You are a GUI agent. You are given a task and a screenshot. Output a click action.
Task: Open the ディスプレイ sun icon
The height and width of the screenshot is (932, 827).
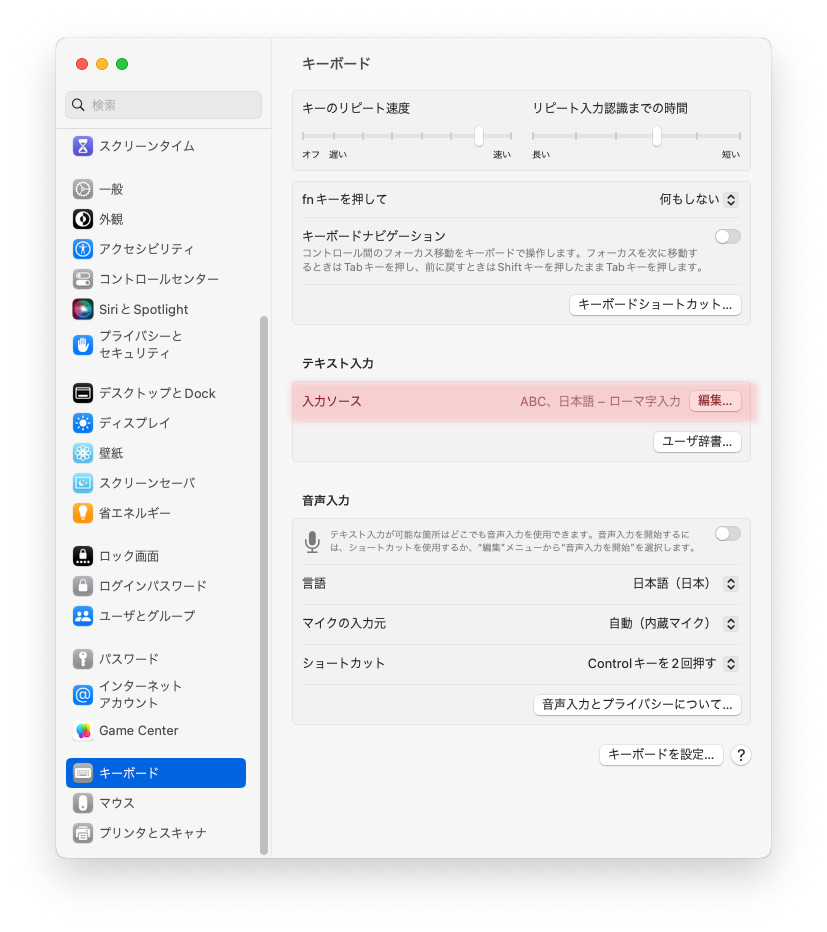pos(83,423)
